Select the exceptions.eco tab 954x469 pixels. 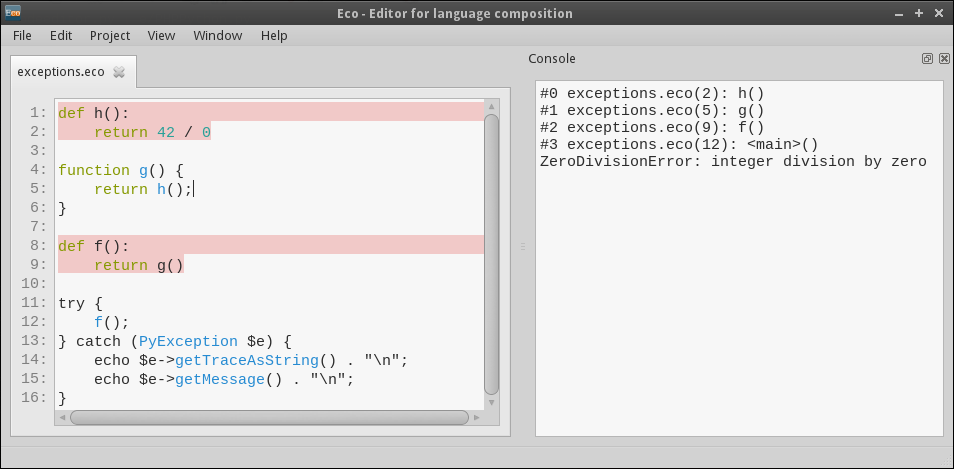click(60, 72)
